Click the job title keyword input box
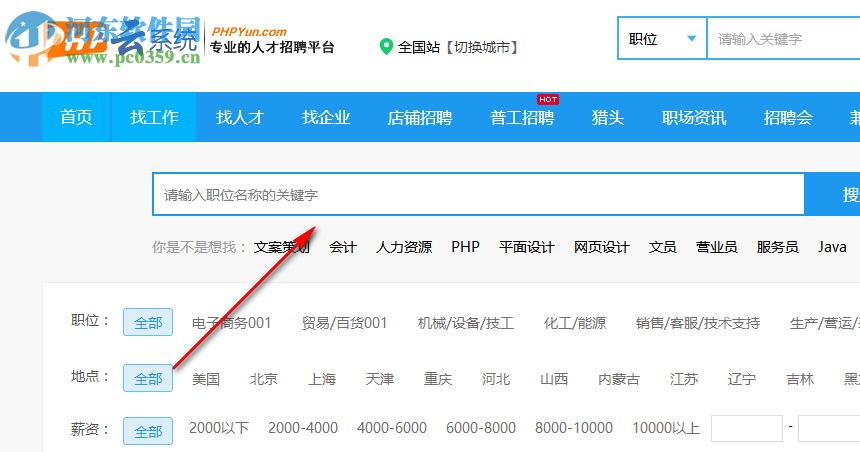The width and height of the screenshot is (860, 452). (x=478, y=194)
